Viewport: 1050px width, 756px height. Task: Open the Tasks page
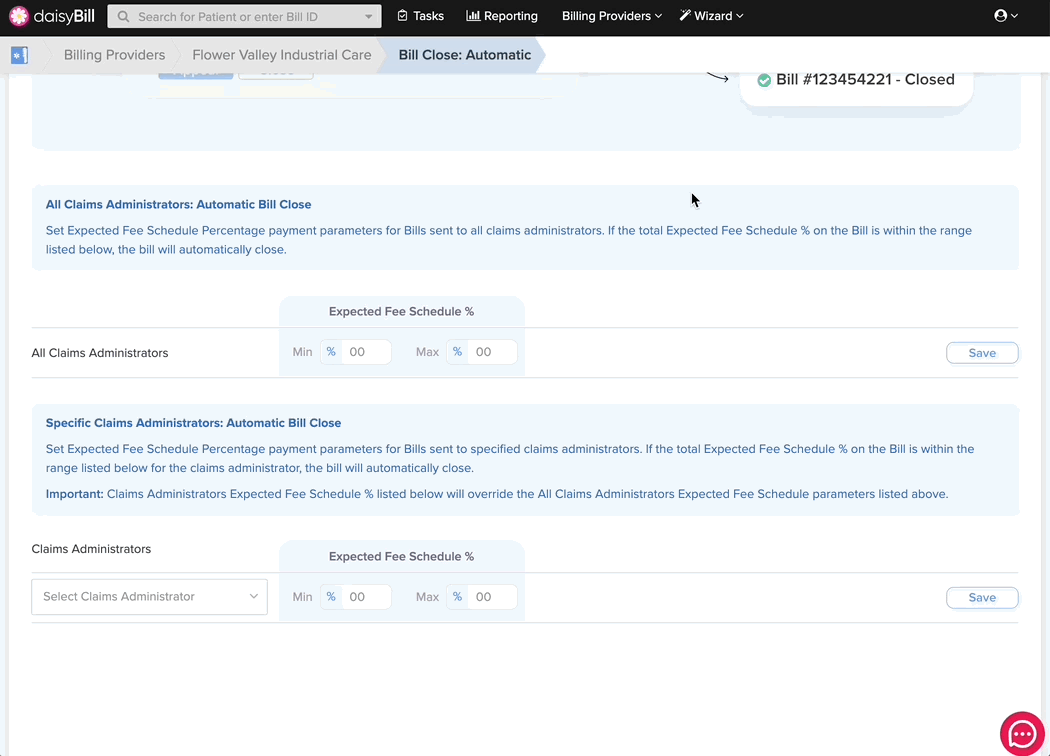[x=421, y=16]
